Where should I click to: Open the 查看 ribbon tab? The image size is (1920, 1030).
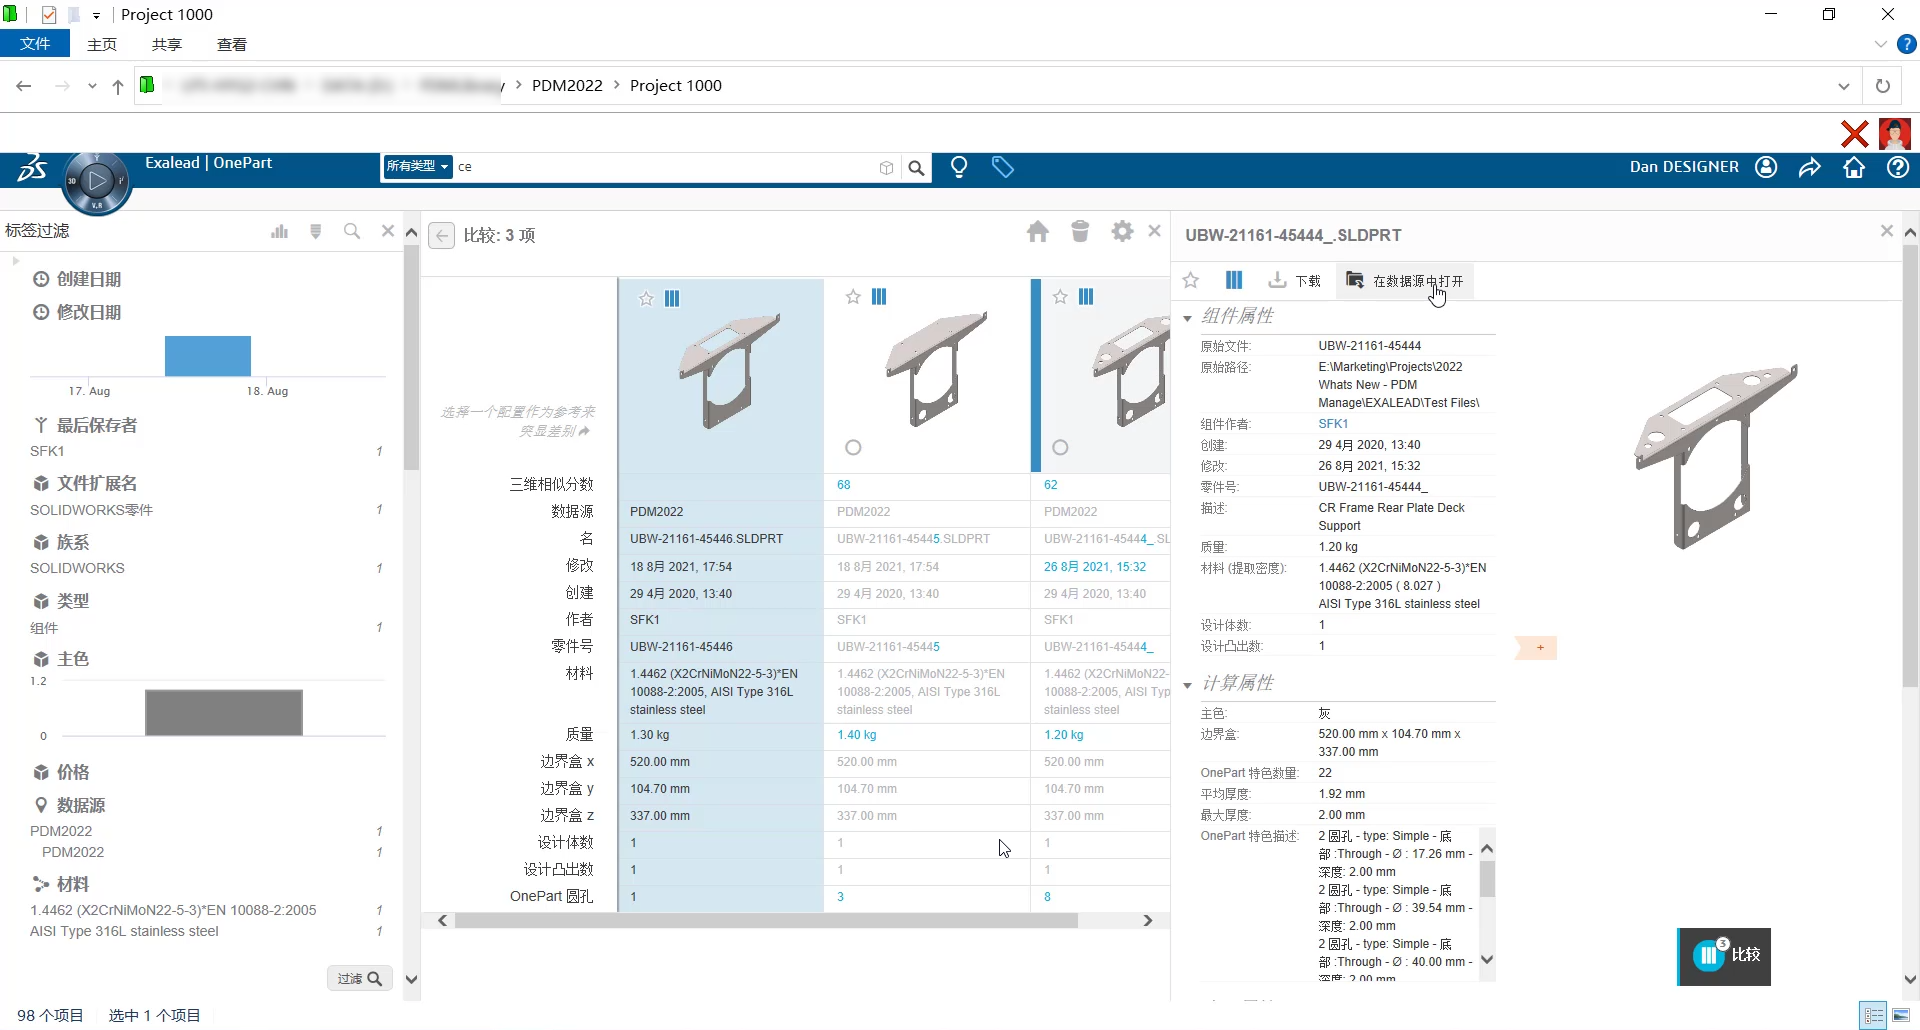pos(232,44)
